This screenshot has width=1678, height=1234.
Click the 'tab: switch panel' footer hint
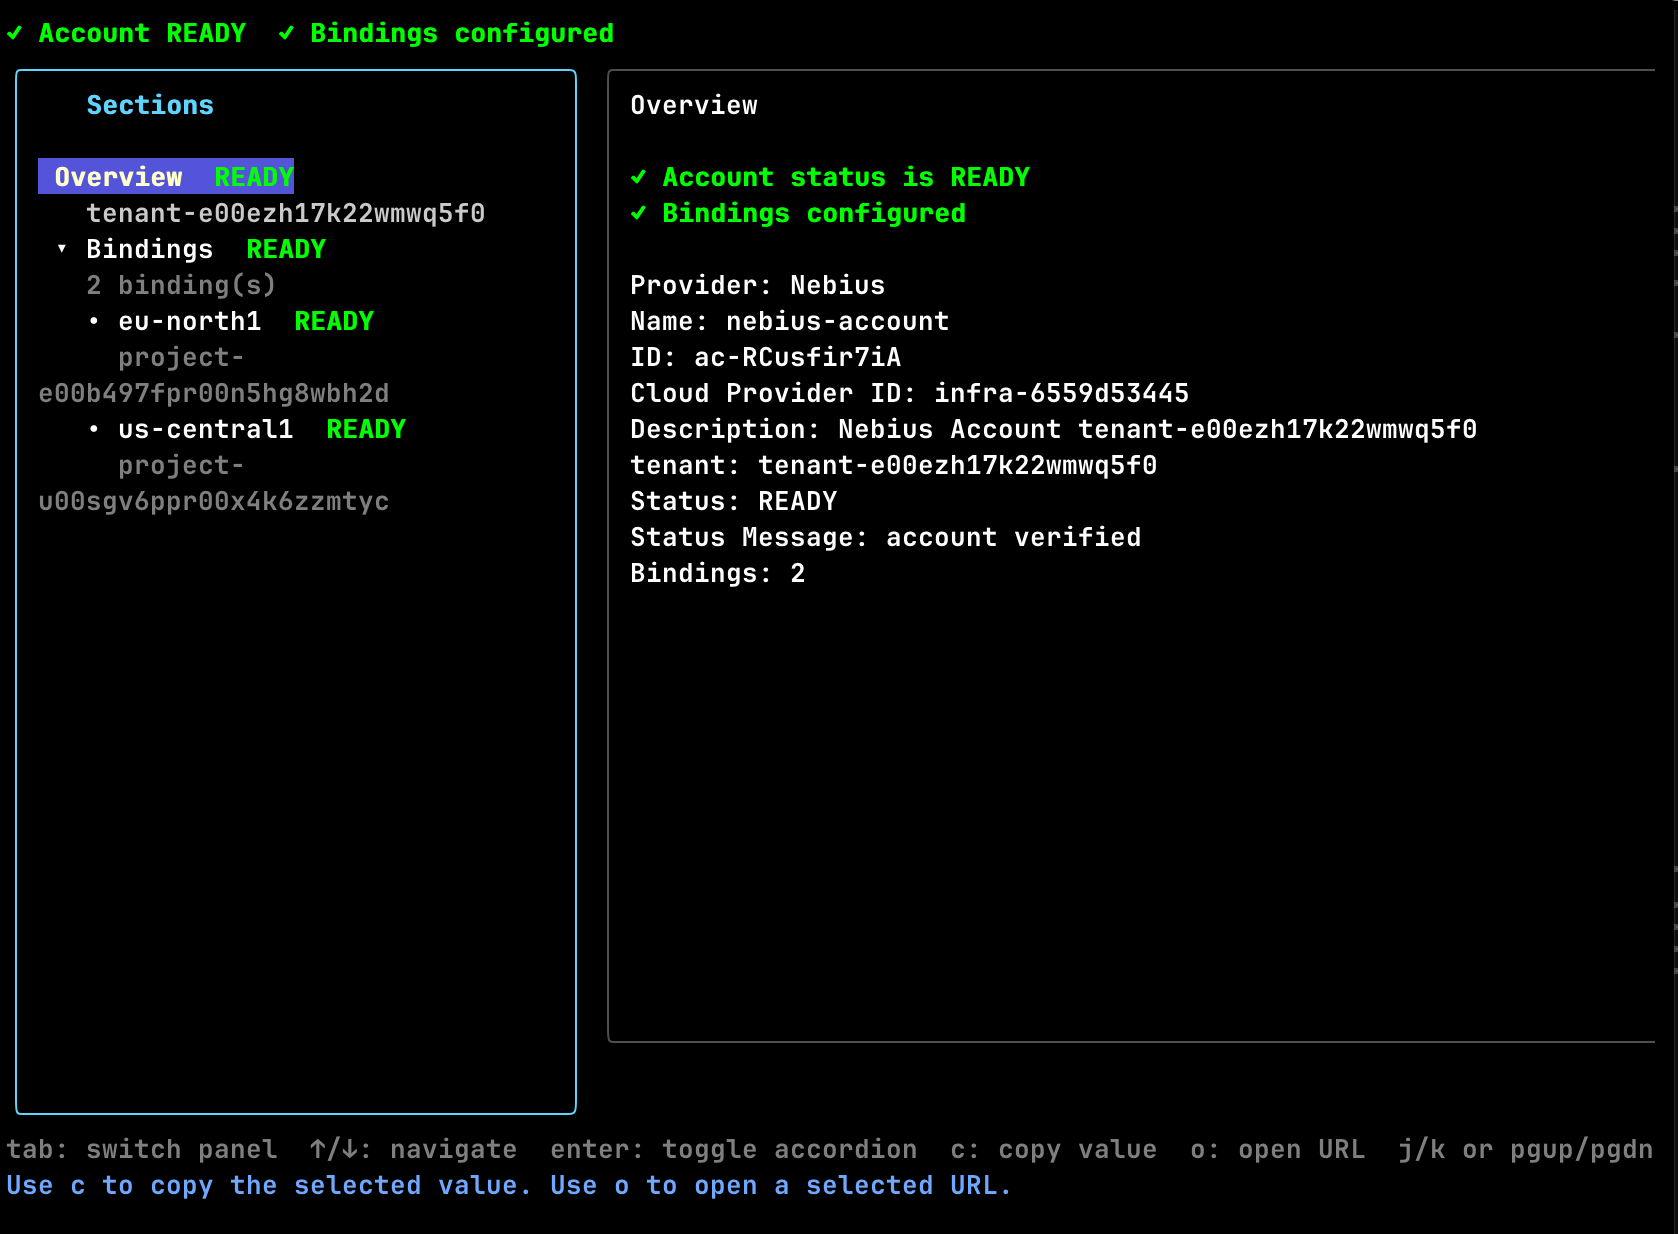[x=141, y=1150]
